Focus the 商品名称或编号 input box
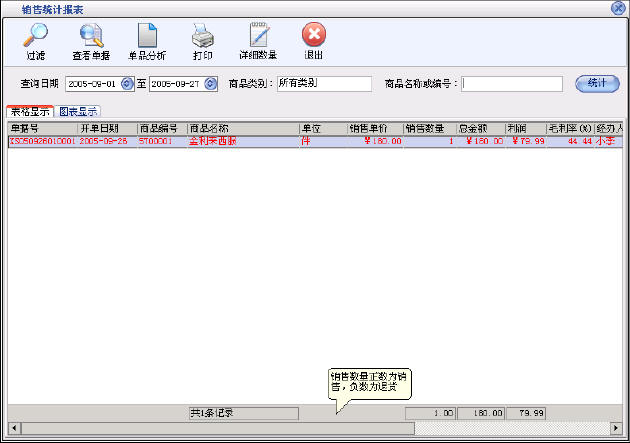630x443 pixels. click(512, 84)
